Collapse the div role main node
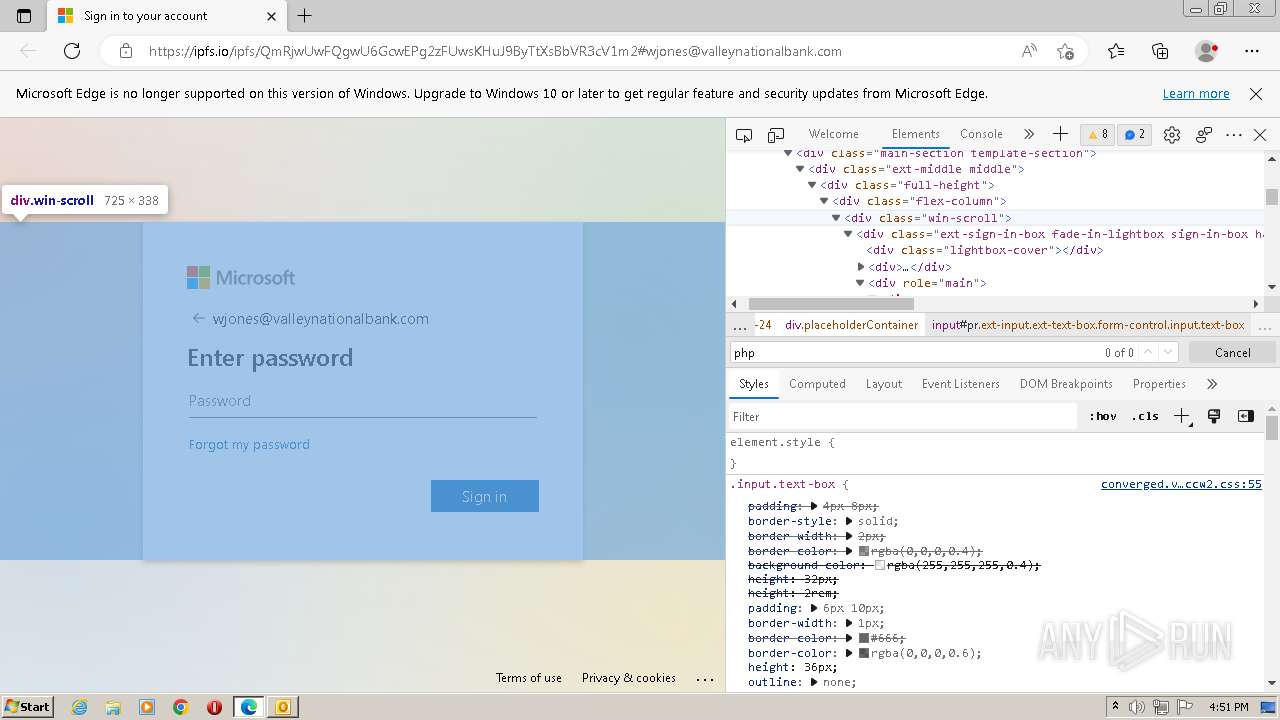The image size is (1280, 720). pyautogui.click(x=861, y=283)
